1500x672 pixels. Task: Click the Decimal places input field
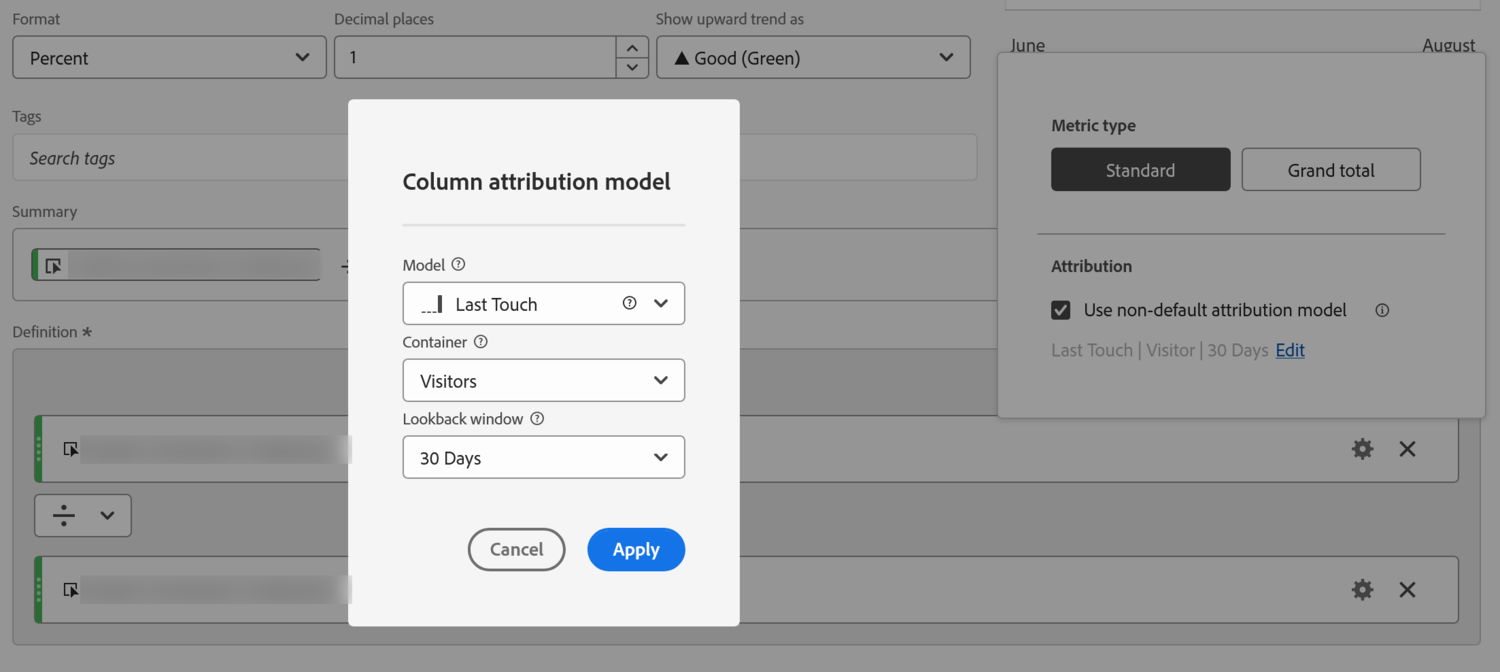[475, 57]
